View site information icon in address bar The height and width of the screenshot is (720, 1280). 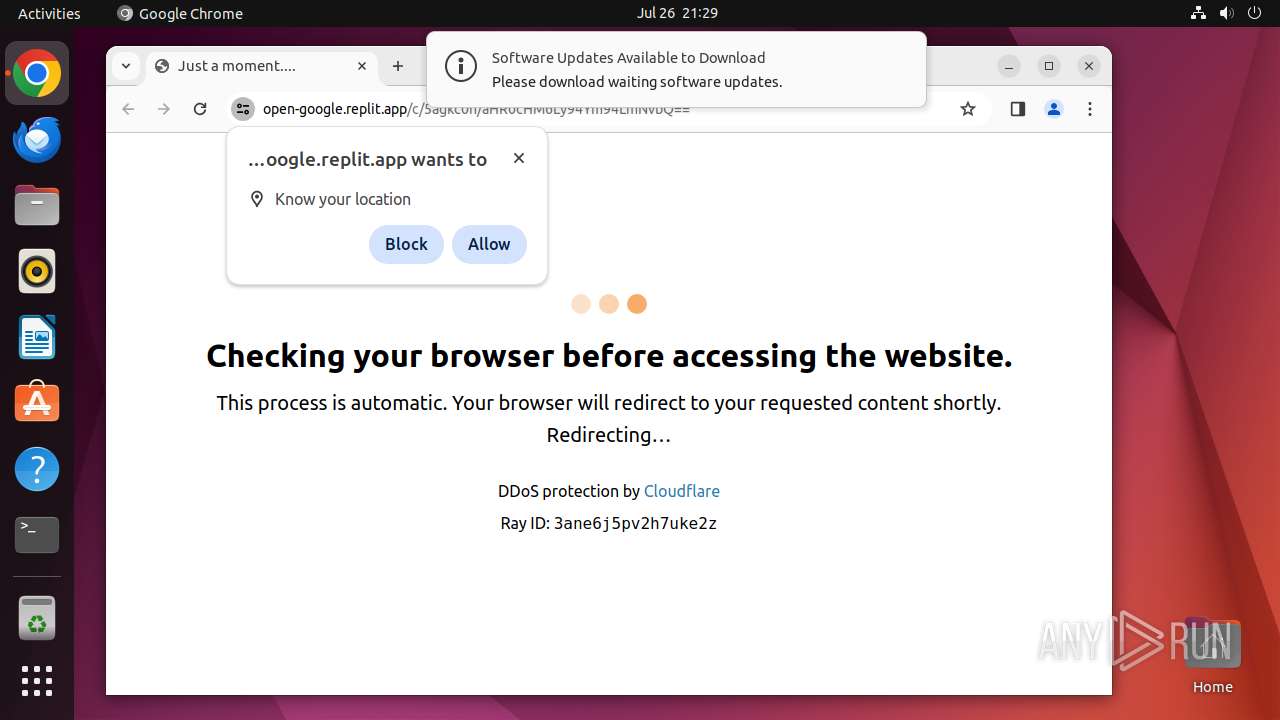pyautogui.click(x=243, y=109)
